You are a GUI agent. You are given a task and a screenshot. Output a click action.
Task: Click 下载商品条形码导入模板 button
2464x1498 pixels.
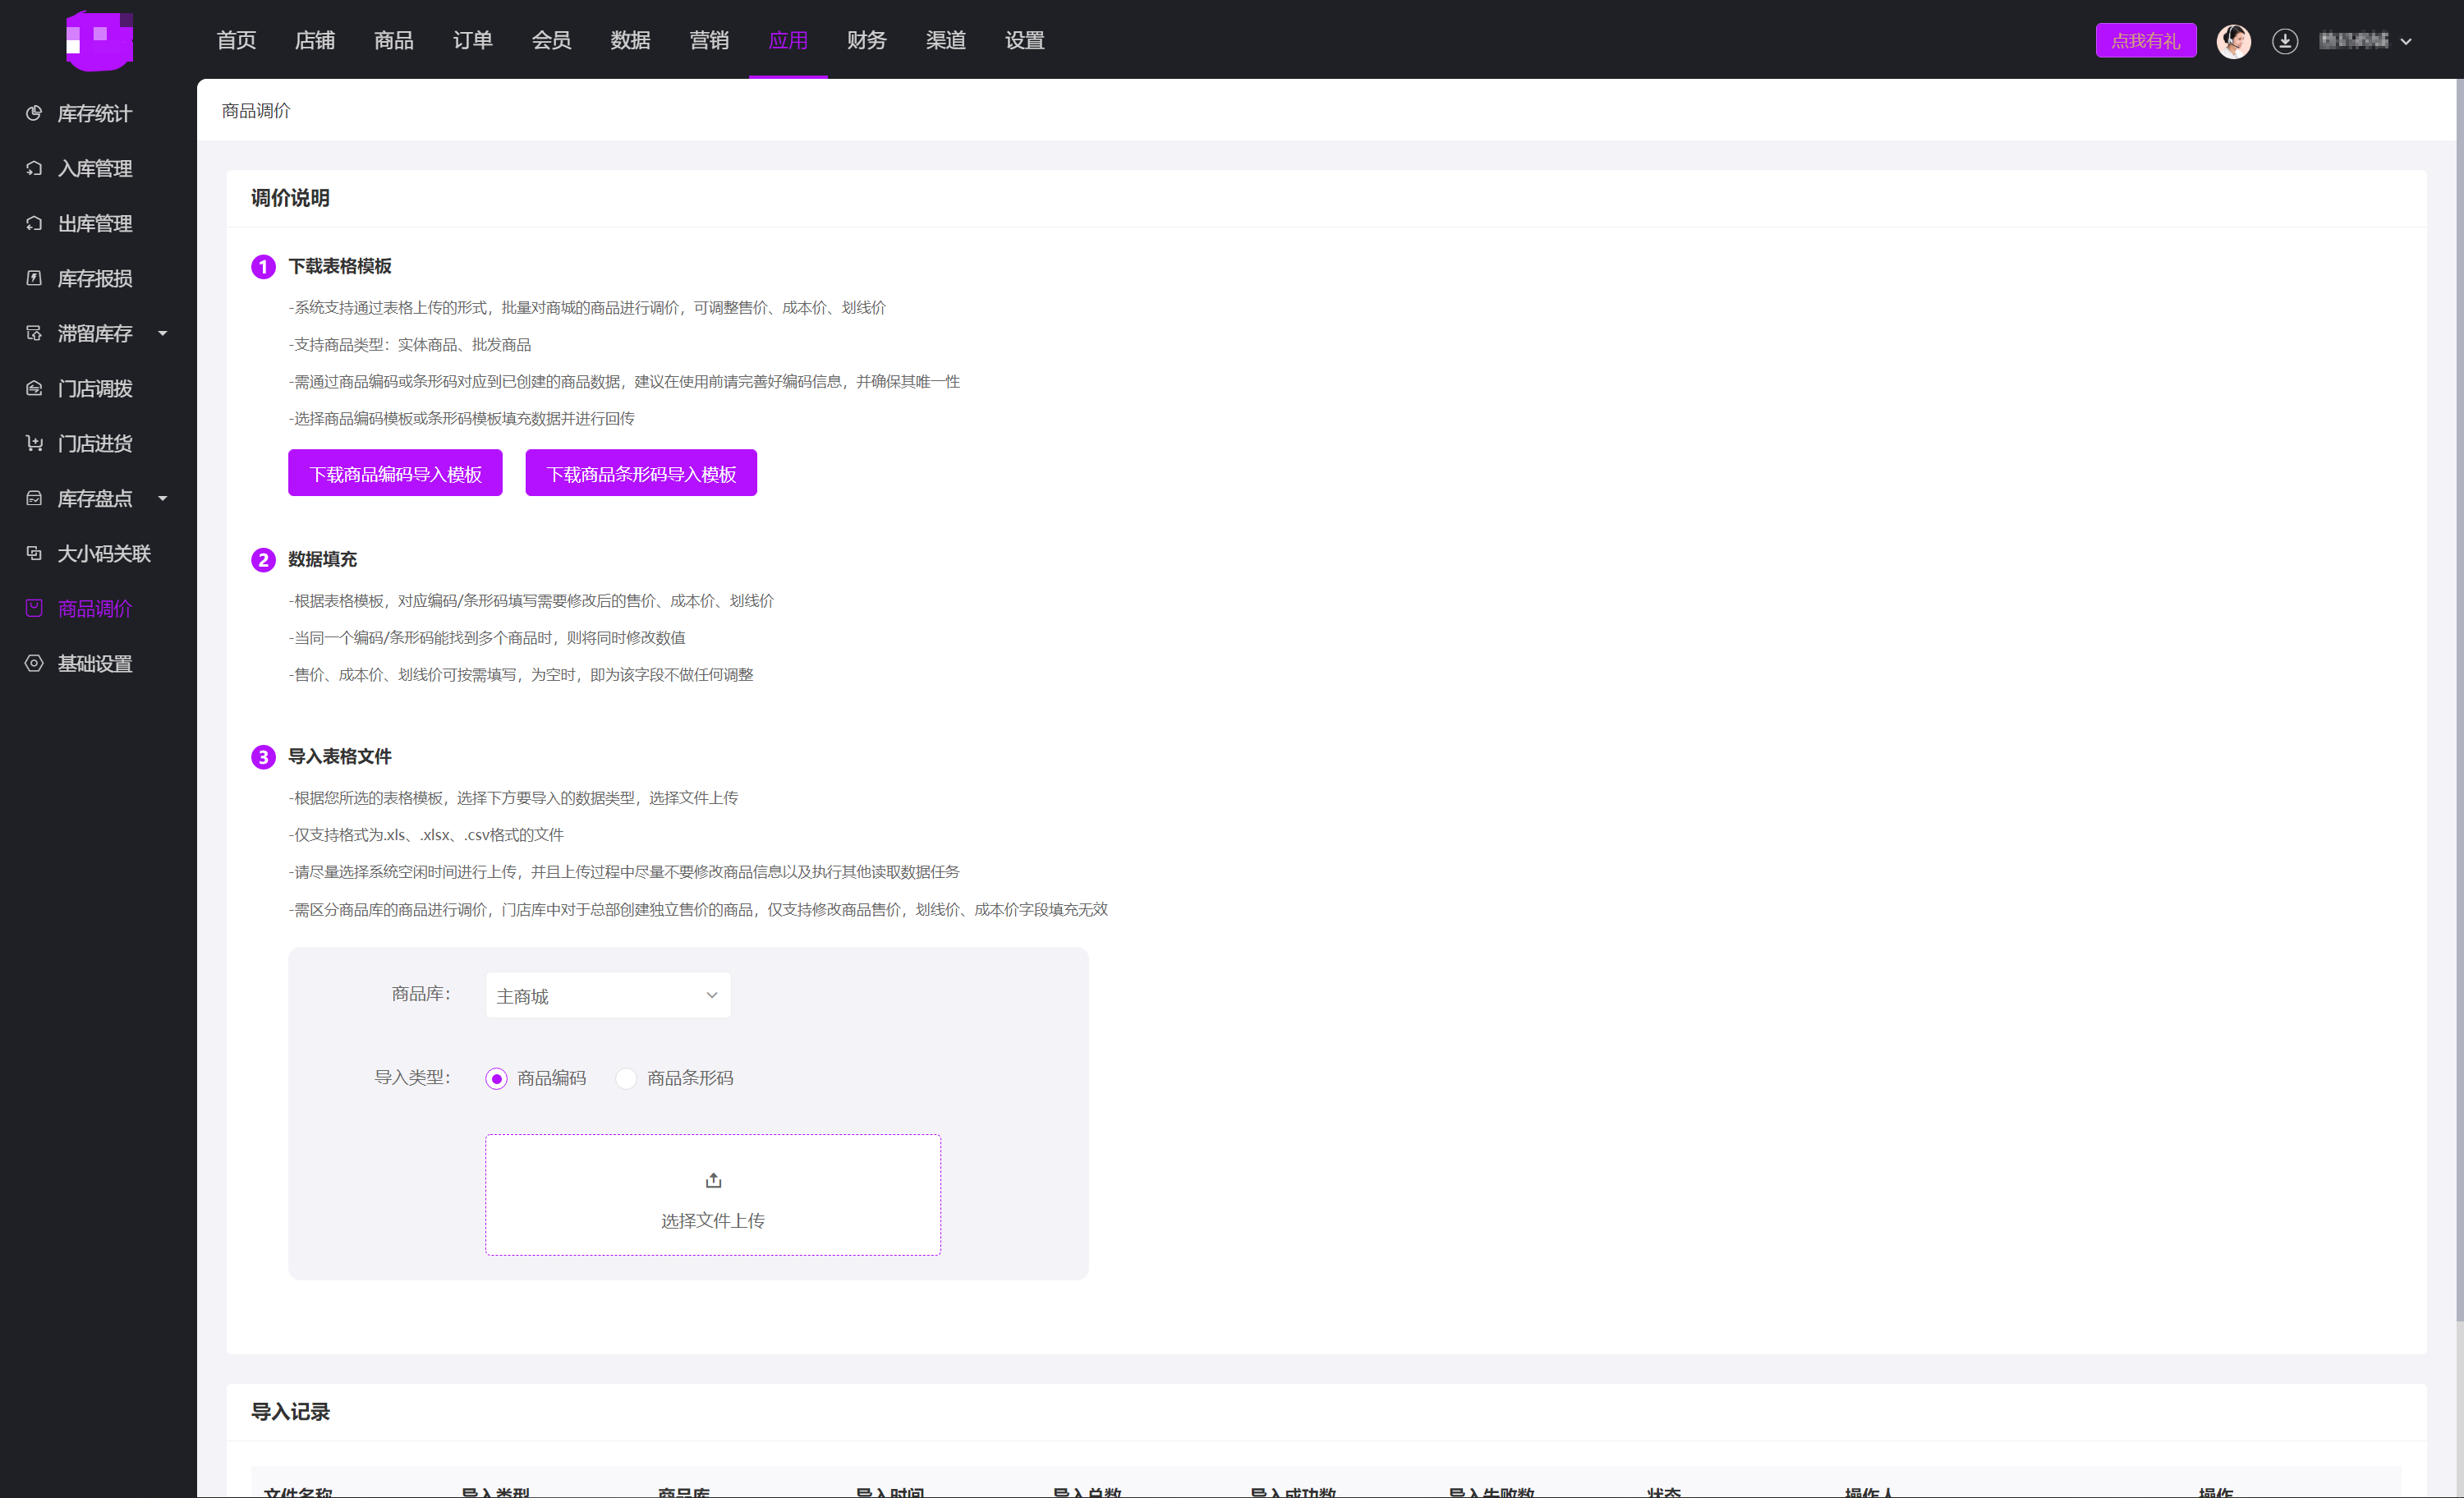click(x=641, y=473)
